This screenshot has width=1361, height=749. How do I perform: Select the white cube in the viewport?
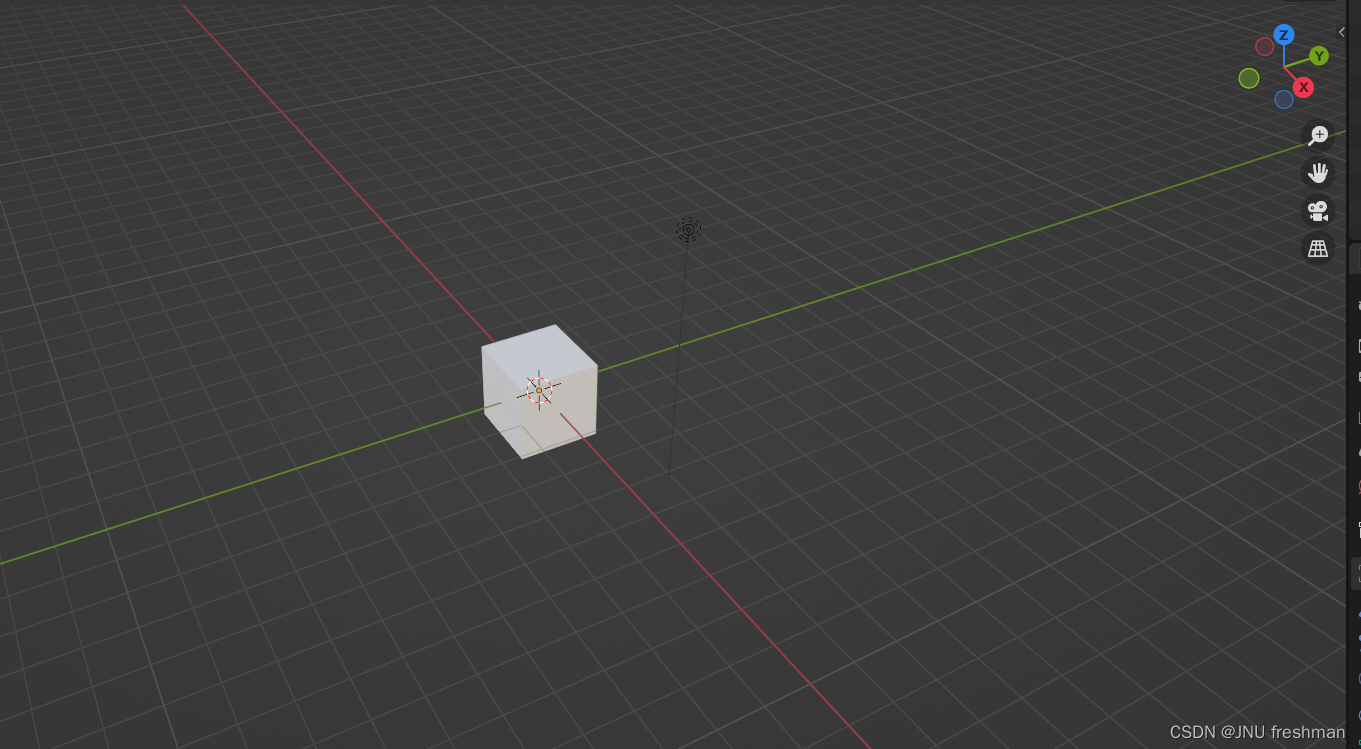540,391
